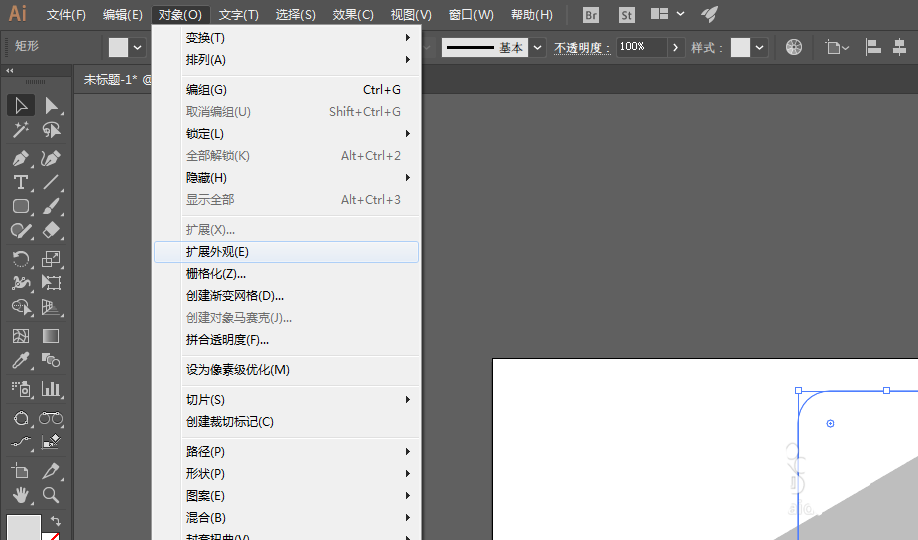Click the GPU performance rocket icon
Image resolution: width=918 pixels, height=540 pixels.
[x=710, y=14]
